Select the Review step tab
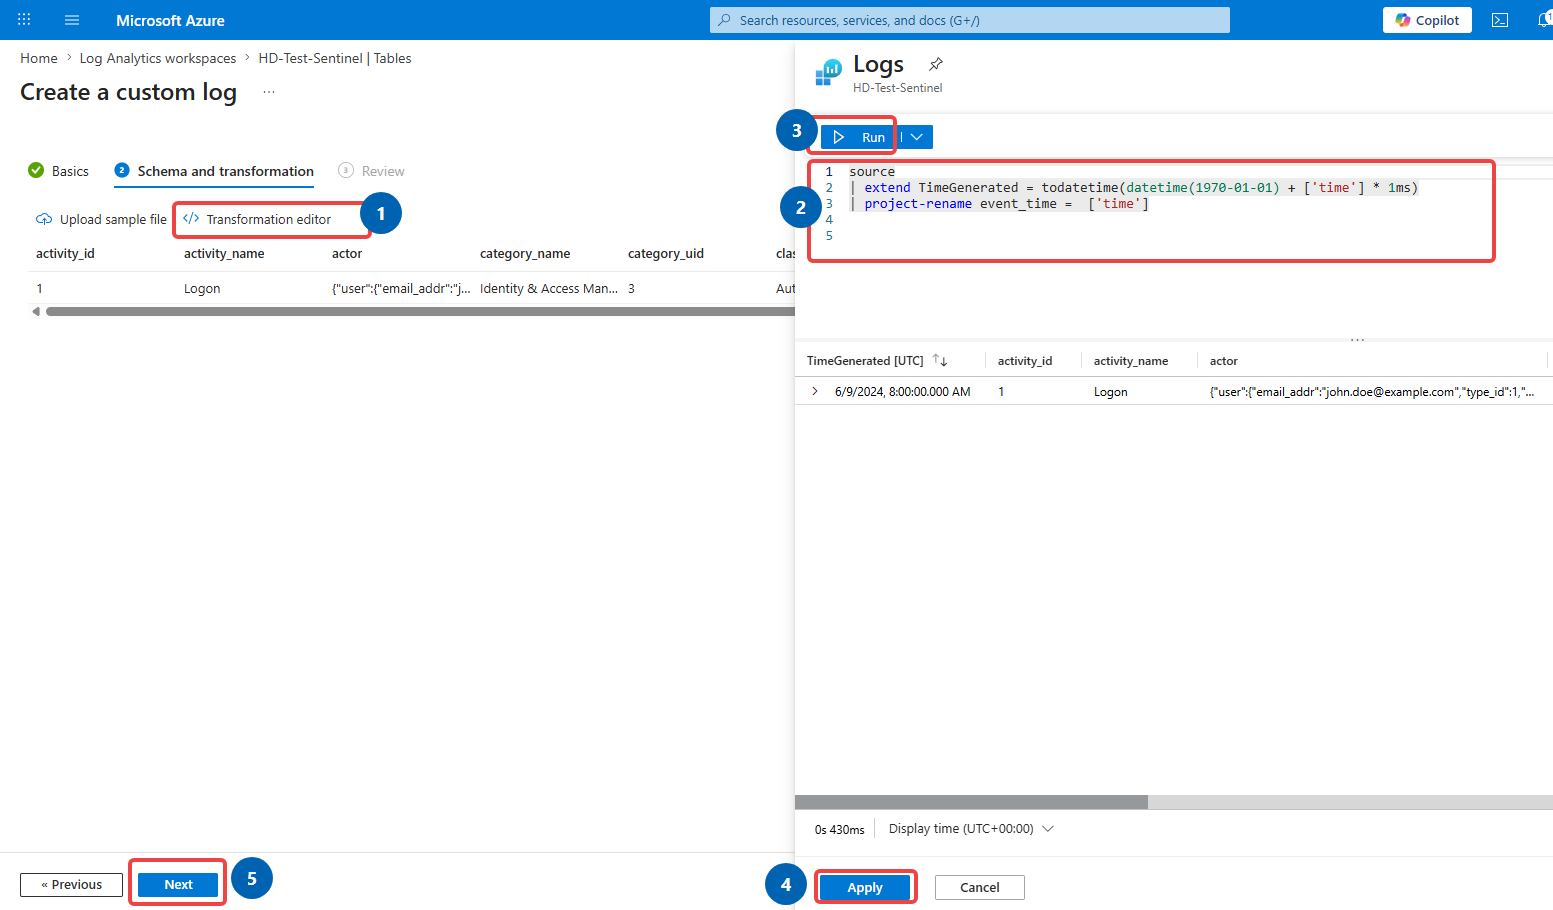Screen dimensions: 1553x910 (x=371, y=171)
